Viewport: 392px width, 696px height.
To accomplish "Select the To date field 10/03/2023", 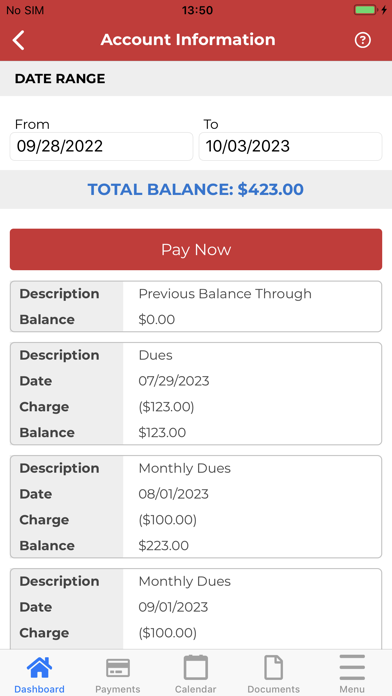I will click(290, 146).
